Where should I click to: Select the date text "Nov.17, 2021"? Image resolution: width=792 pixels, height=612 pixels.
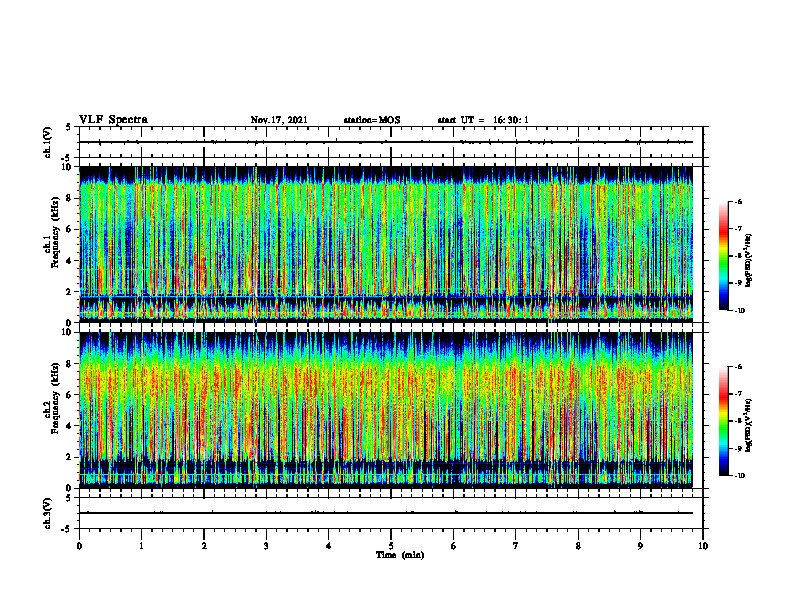279,120
